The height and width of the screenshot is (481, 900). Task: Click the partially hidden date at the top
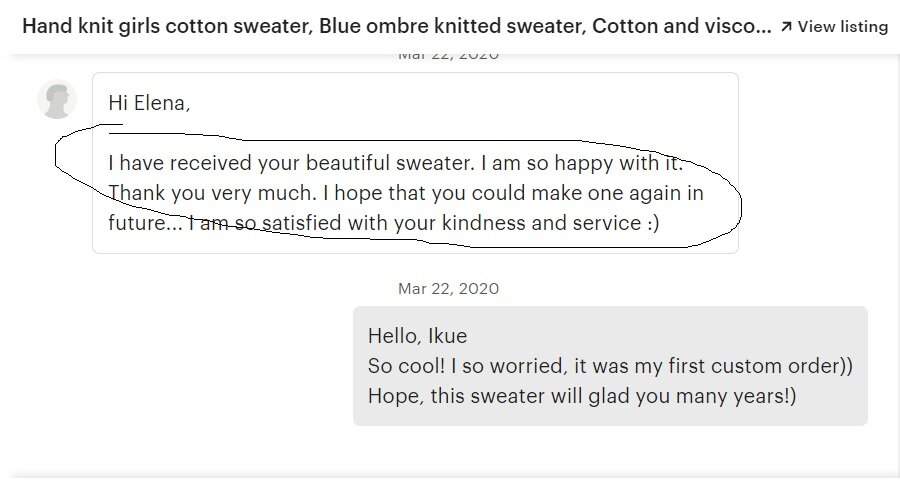(448, 55)
